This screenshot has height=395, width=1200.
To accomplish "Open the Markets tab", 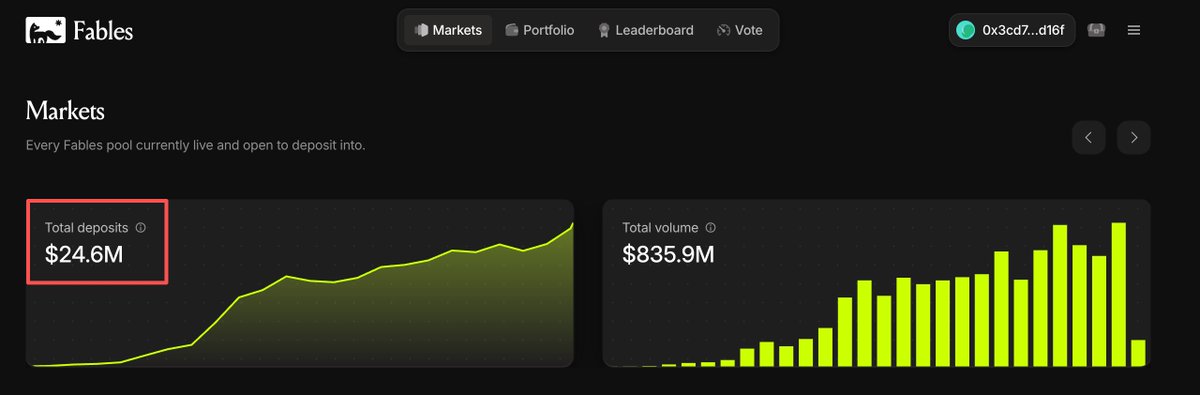I will 448,30.
